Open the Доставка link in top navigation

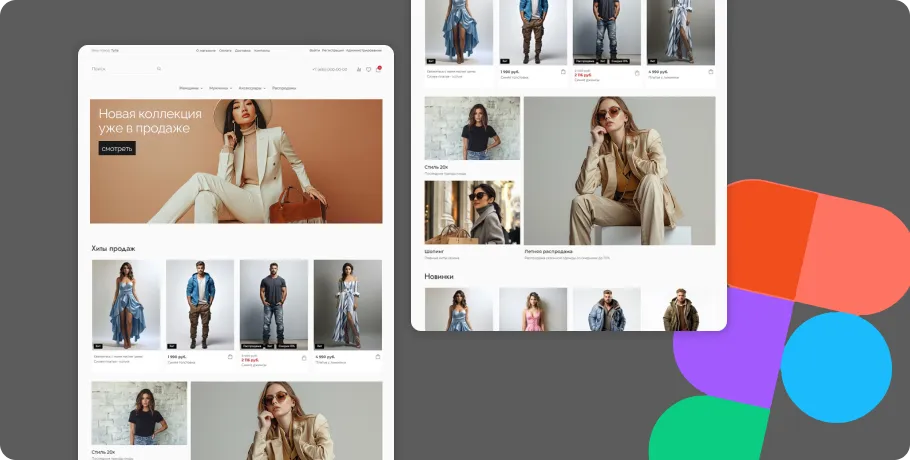[x=243, y=50]
